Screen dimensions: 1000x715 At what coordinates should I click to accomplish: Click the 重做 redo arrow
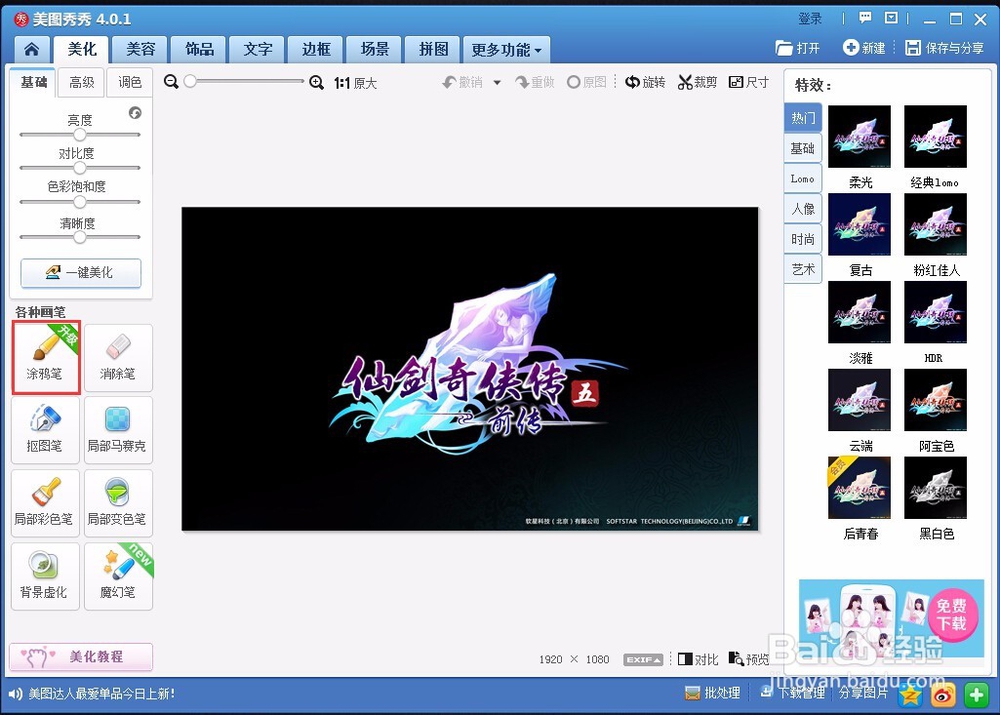pos(534,82)
